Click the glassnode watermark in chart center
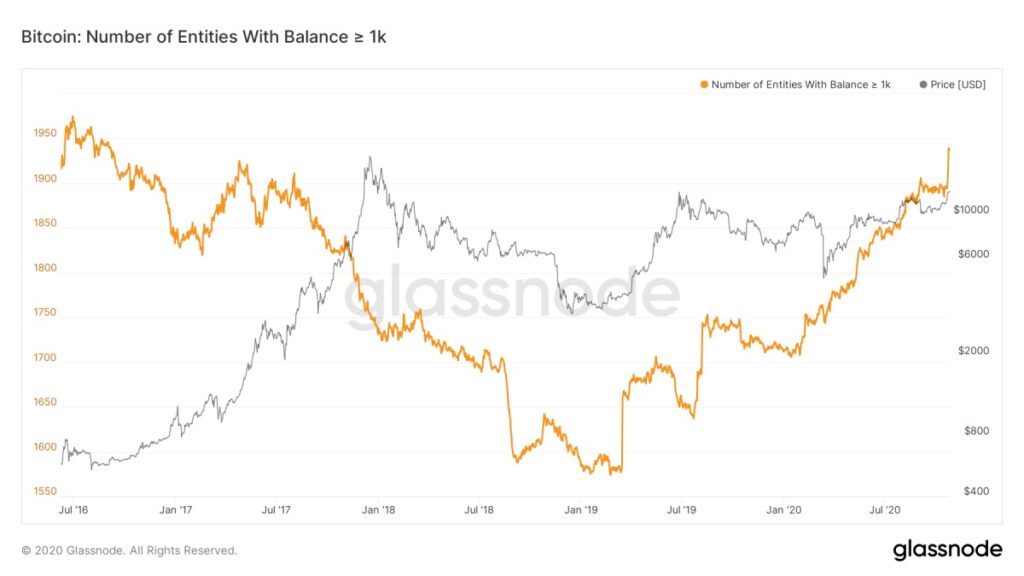Viewport: 1024px width, 576px height. pos(512,297)
